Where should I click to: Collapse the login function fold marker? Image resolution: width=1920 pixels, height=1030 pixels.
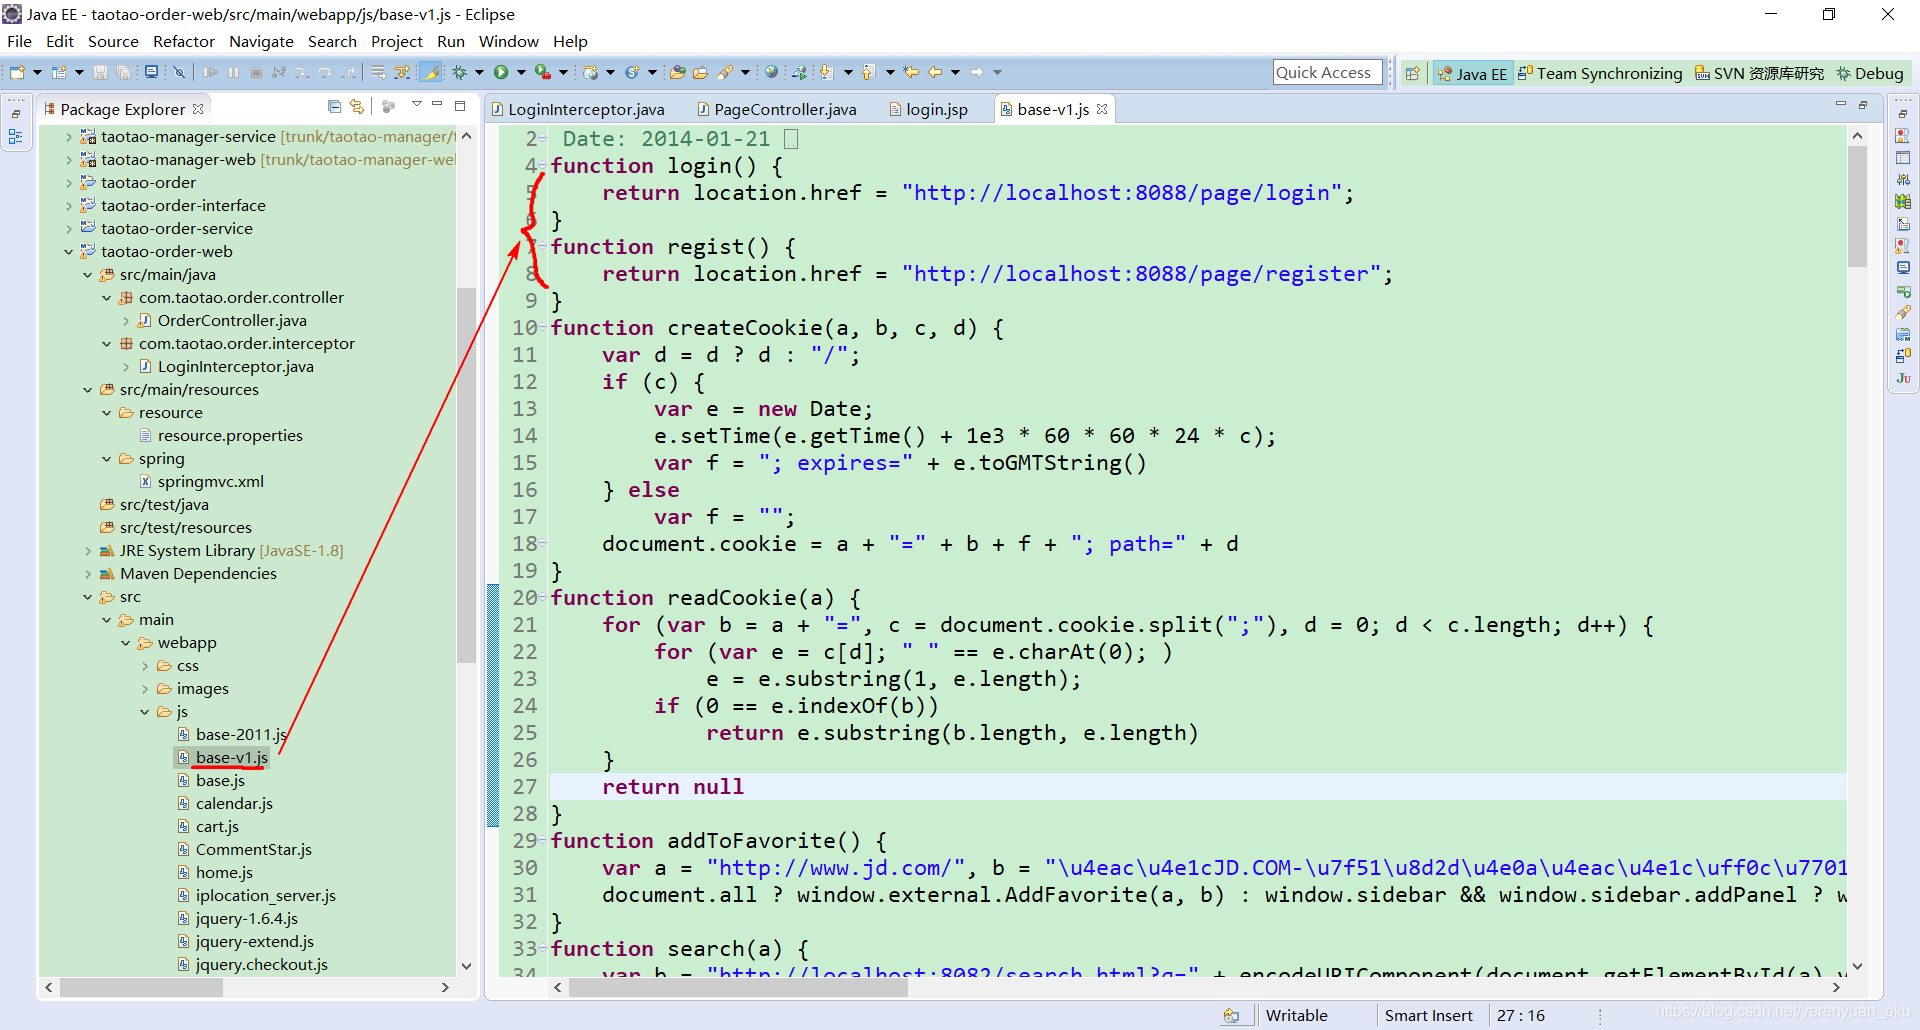coord(542,165)
